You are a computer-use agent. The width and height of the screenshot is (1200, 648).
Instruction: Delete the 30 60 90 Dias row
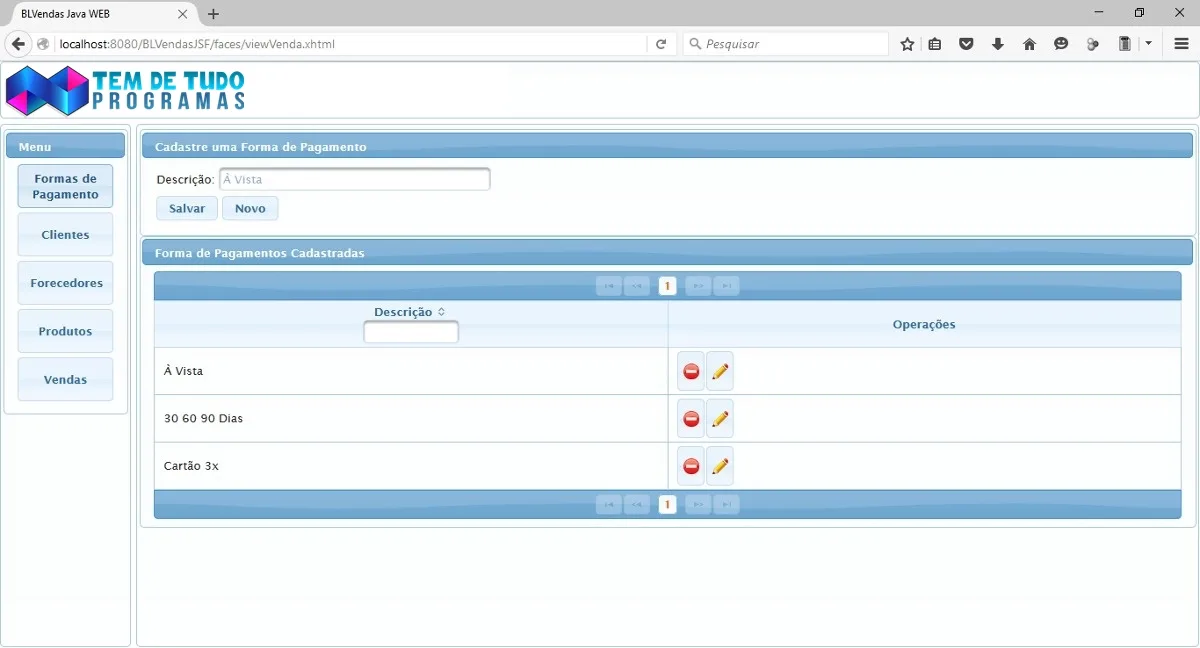pos(691,419)
